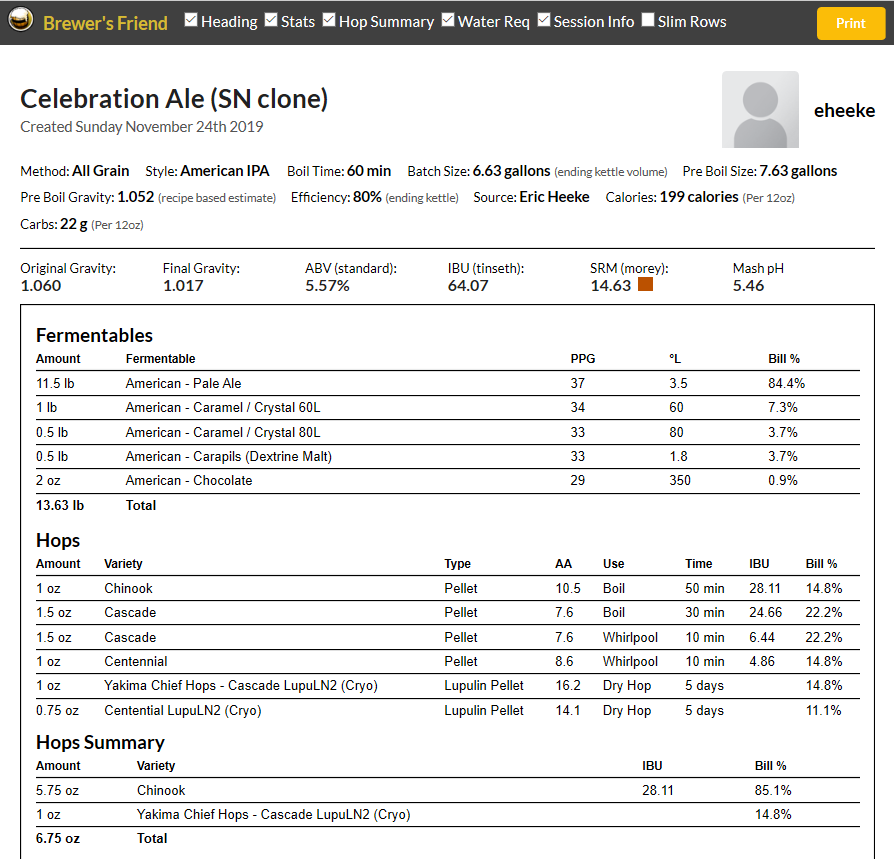This screenshot has width=894, height=859.
Task: Disable the Water Req checkbox
Action: coord(448,21)
